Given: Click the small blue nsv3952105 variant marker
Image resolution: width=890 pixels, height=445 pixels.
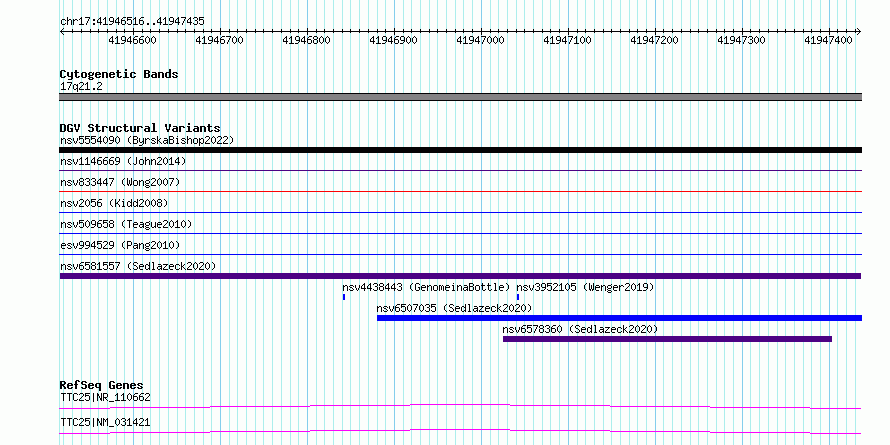Looking at the screenshot, I should point(518,297).
